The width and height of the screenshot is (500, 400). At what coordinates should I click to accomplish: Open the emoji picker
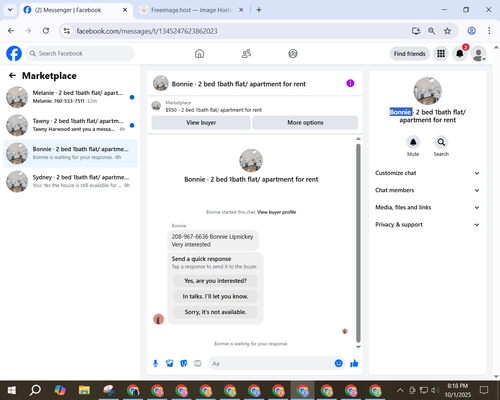(338, 363)
